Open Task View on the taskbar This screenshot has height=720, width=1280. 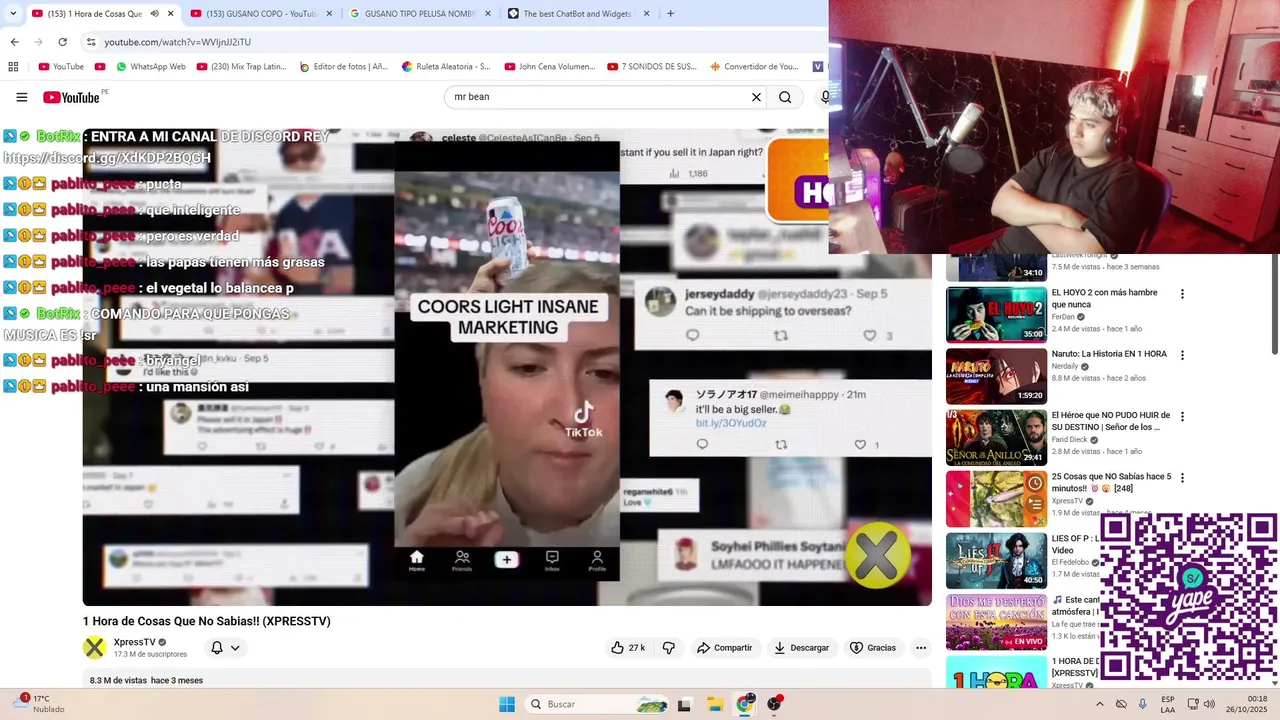pos(684,704)
